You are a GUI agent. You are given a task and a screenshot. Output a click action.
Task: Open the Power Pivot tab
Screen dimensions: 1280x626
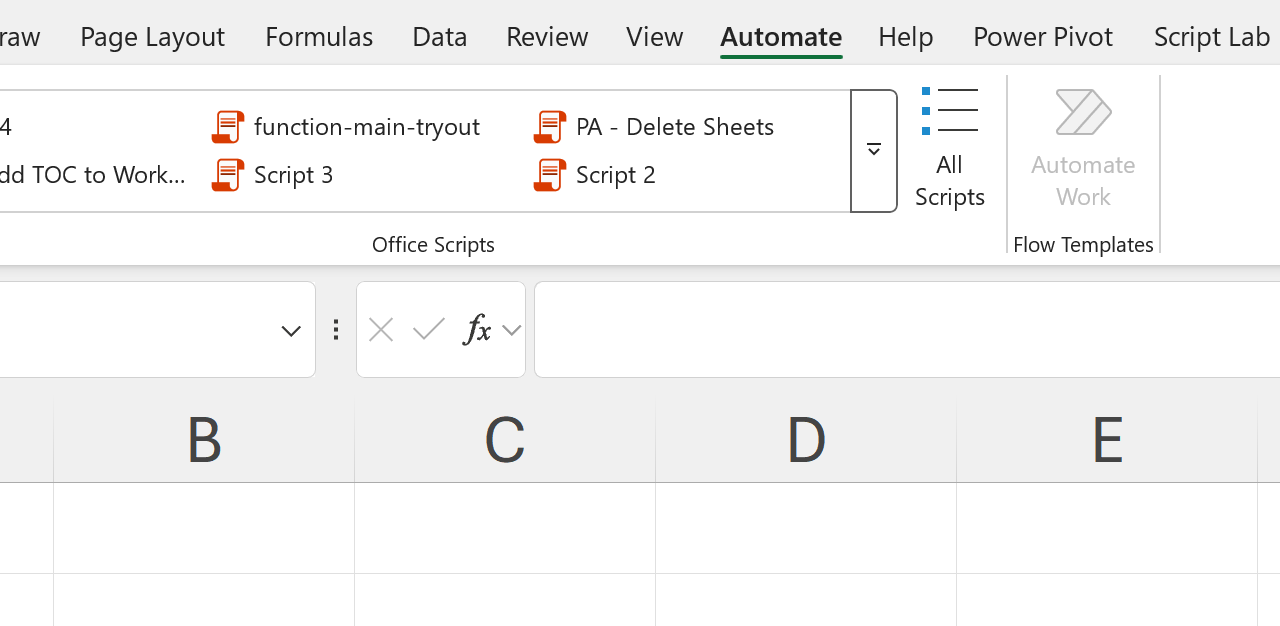[1042, 37]
